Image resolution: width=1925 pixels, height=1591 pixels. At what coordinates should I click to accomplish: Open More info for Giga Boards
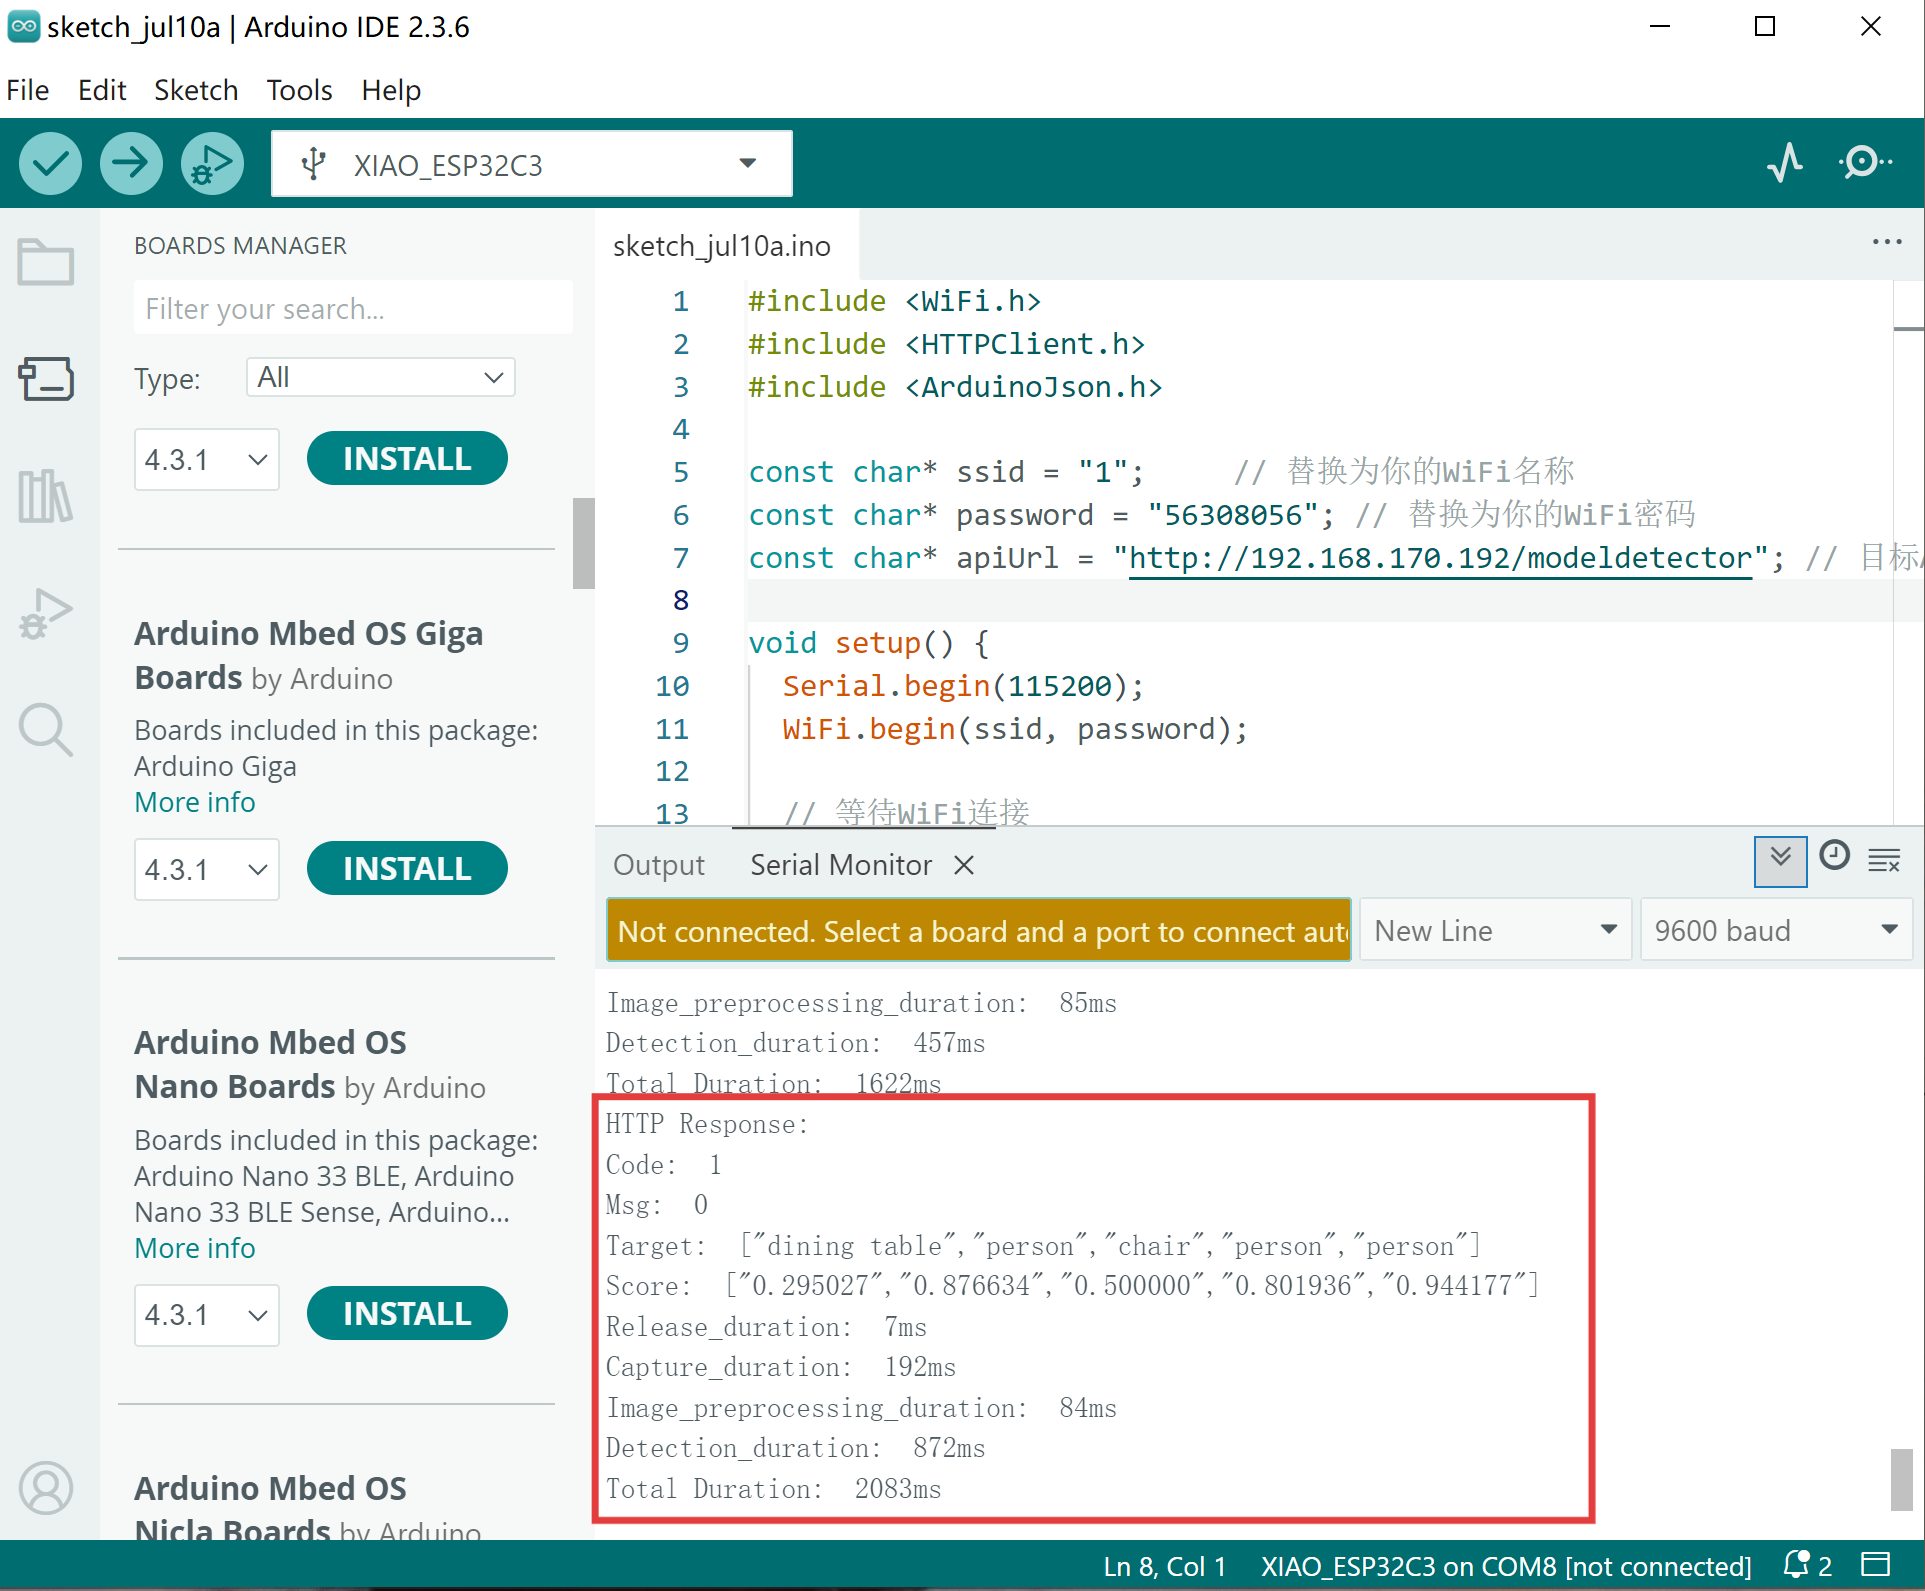[195, 802]
